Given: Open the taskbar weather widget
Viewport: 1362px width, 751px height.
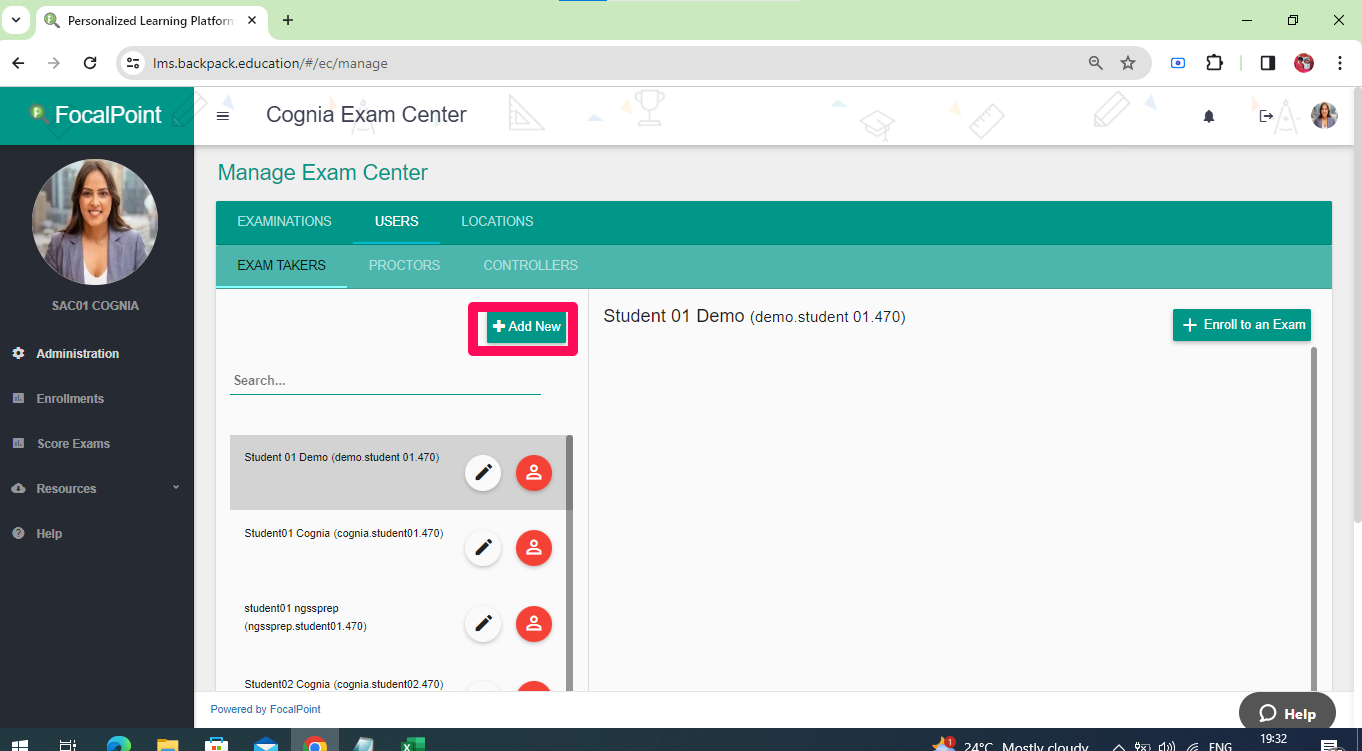Looking at the screenshot, I should (x=1010, y=745).
